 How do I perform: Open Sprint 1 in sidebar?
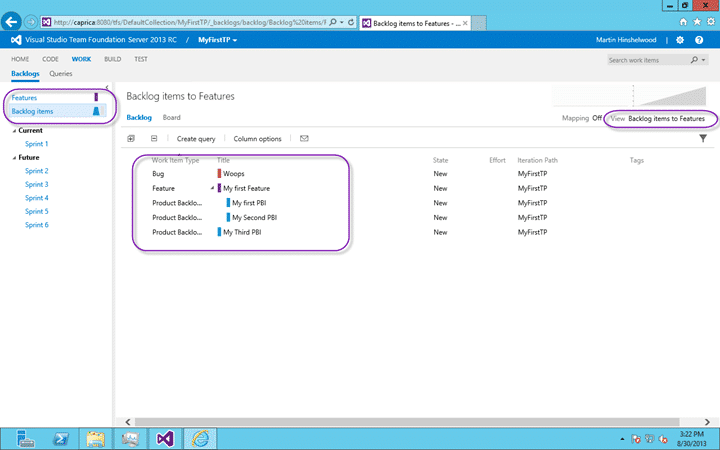[x=37, y=144]
